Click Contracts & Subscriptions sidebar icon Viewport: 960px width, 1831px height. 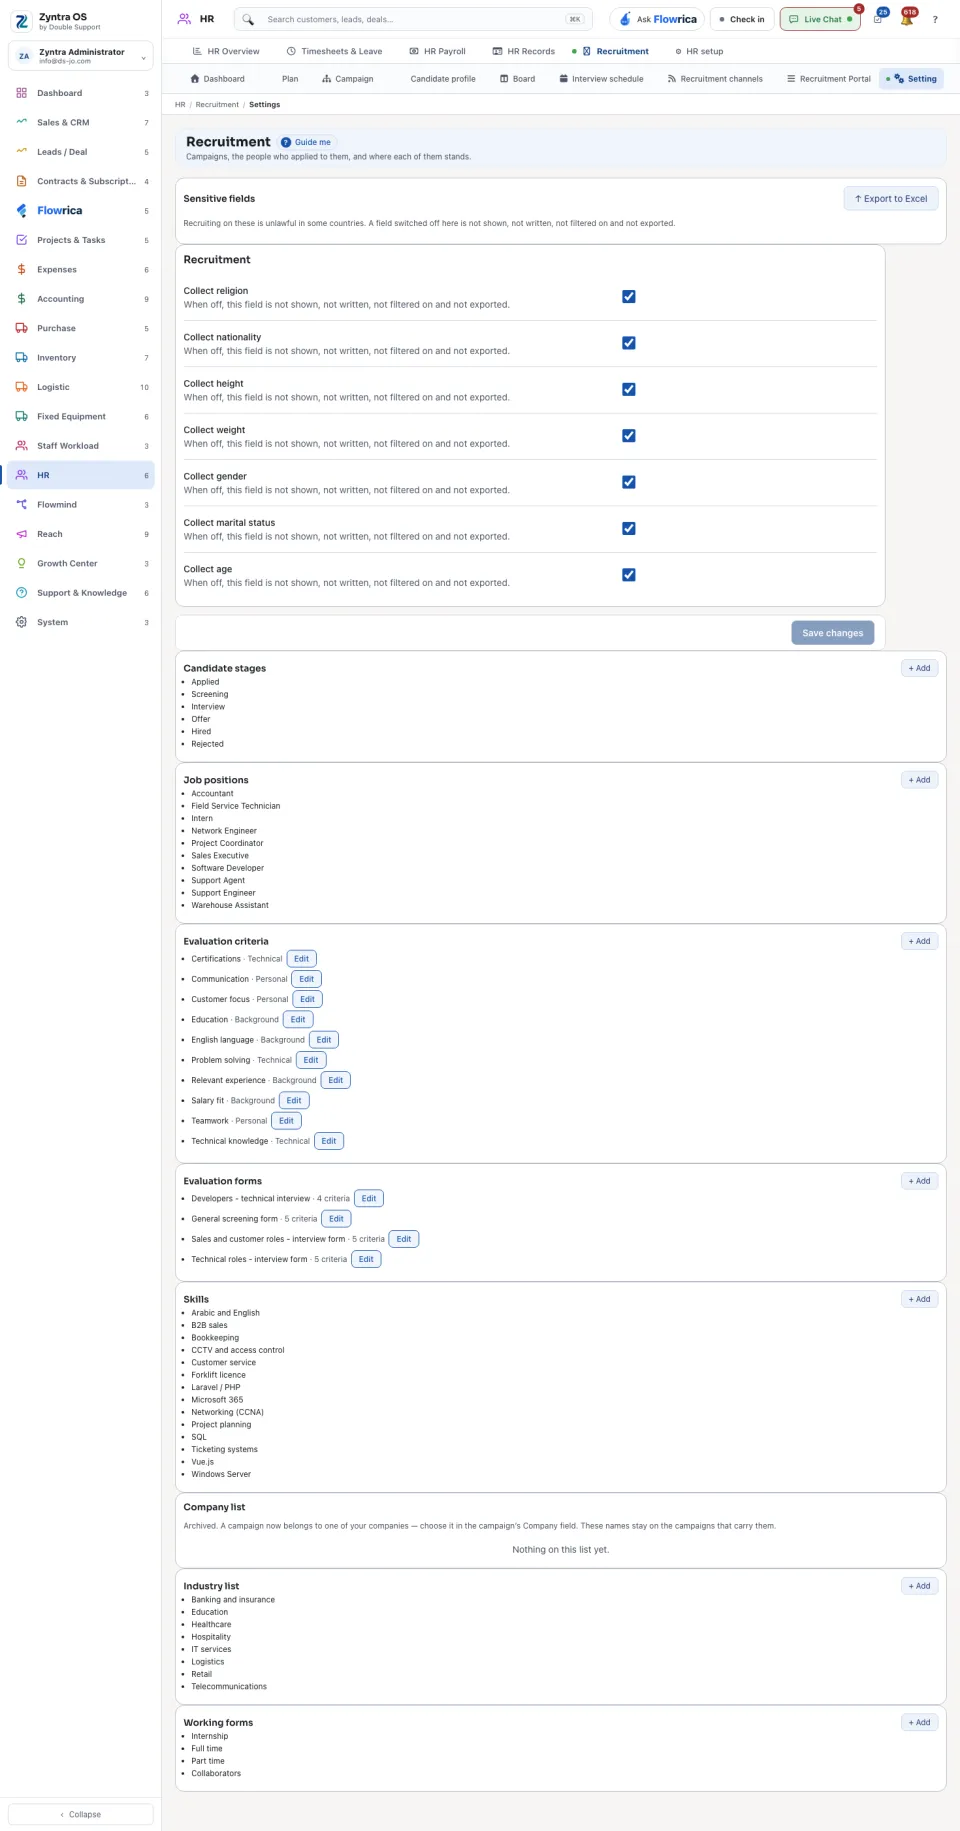[x=21, y=181]
